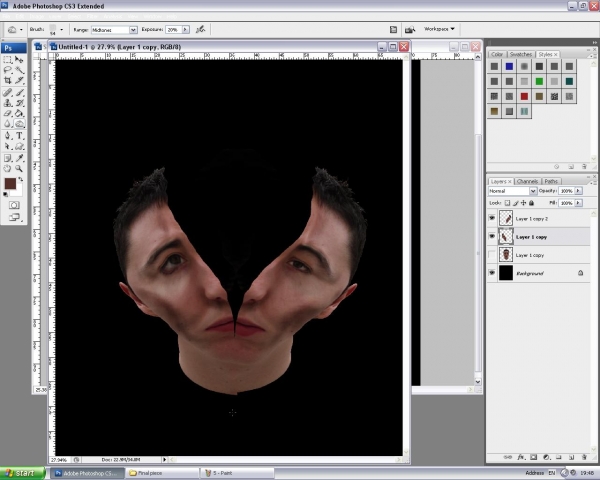Select the Crop tool
Image resolution: width=600 pixels, height=480 pixels.
[x=8, y=80]
